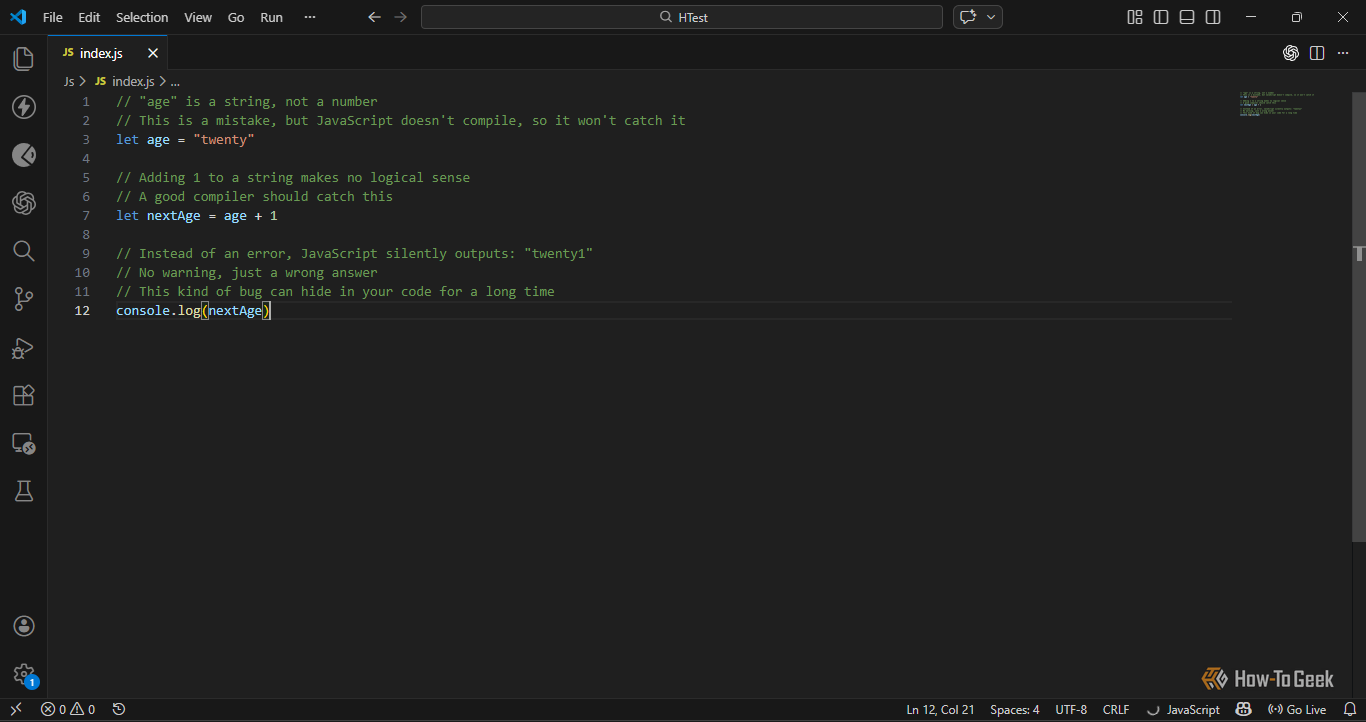The height and width of the screenshot is (722, 1366).
Task: Open the pie-chart shaped extension view in the activity bar
Action: 23,155
